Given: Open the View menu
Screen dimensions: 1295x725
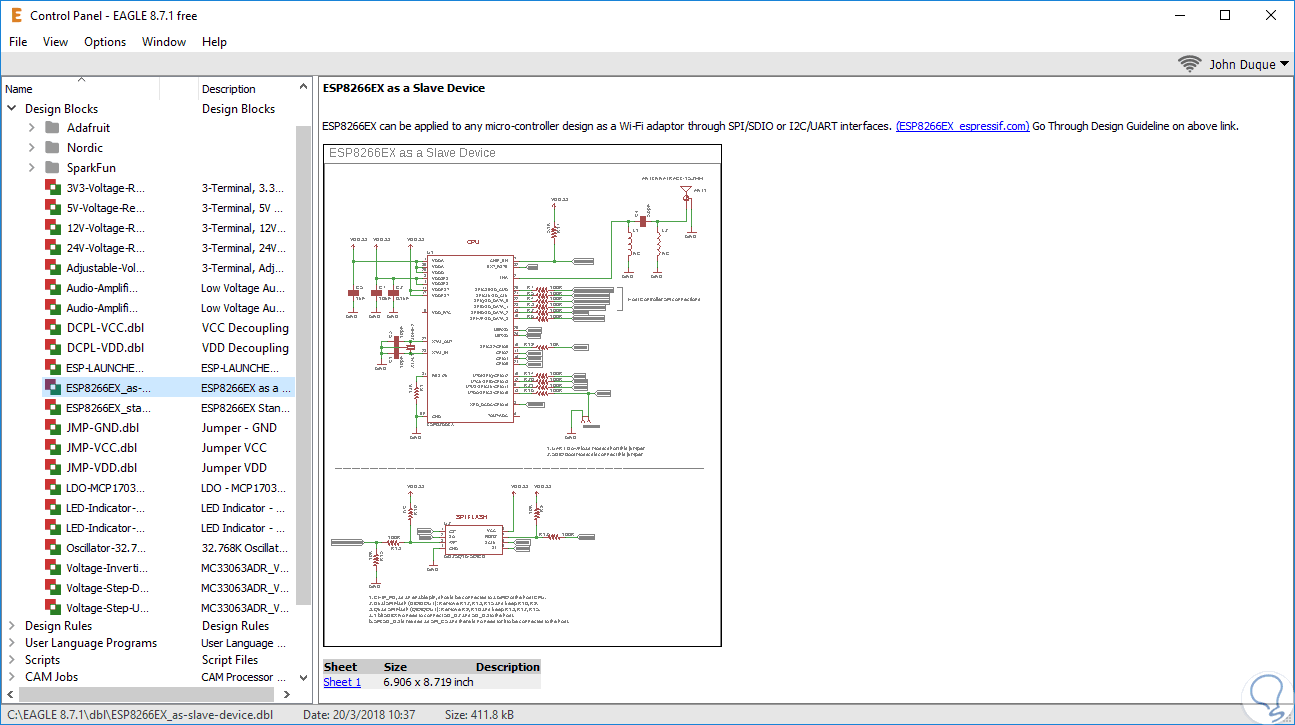Looking at the screenshot, I should tap(56, 42).
